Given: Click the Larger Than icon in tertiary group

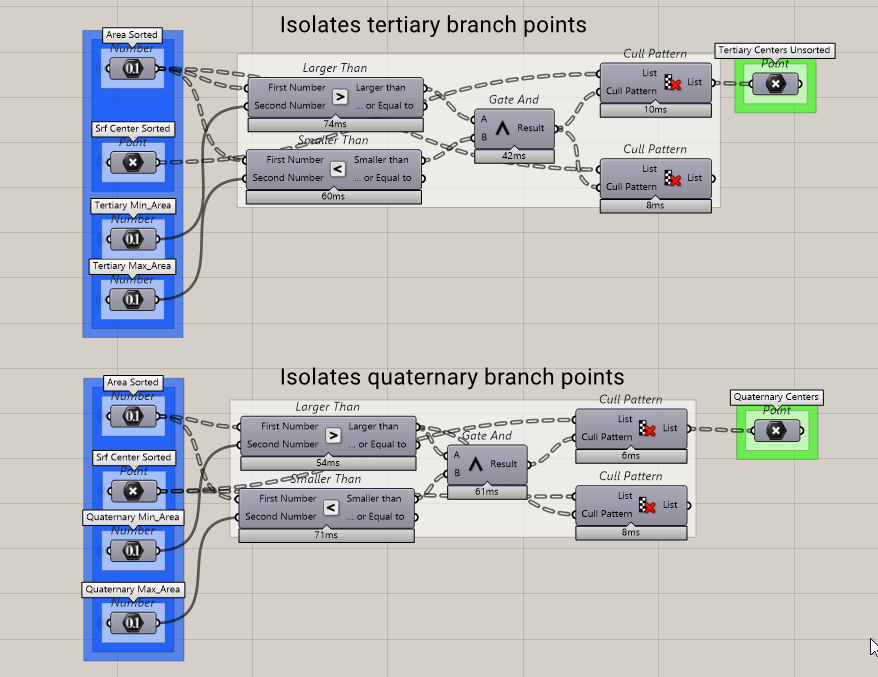Looking at the screenshot, I should coord(340,97).
